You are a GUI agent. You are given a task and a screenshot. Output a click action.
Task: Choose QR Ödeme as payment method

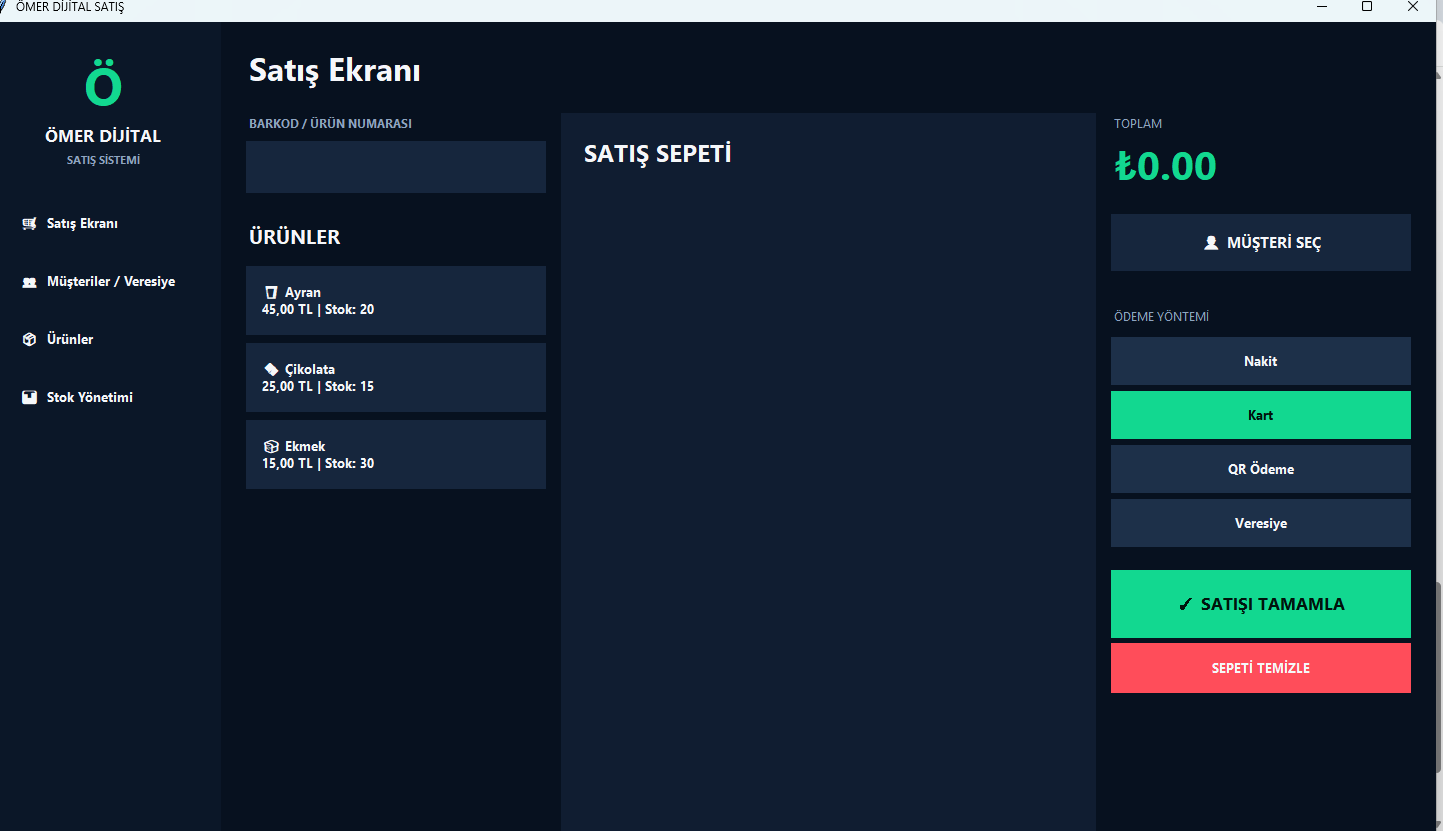pos(1260,469)
